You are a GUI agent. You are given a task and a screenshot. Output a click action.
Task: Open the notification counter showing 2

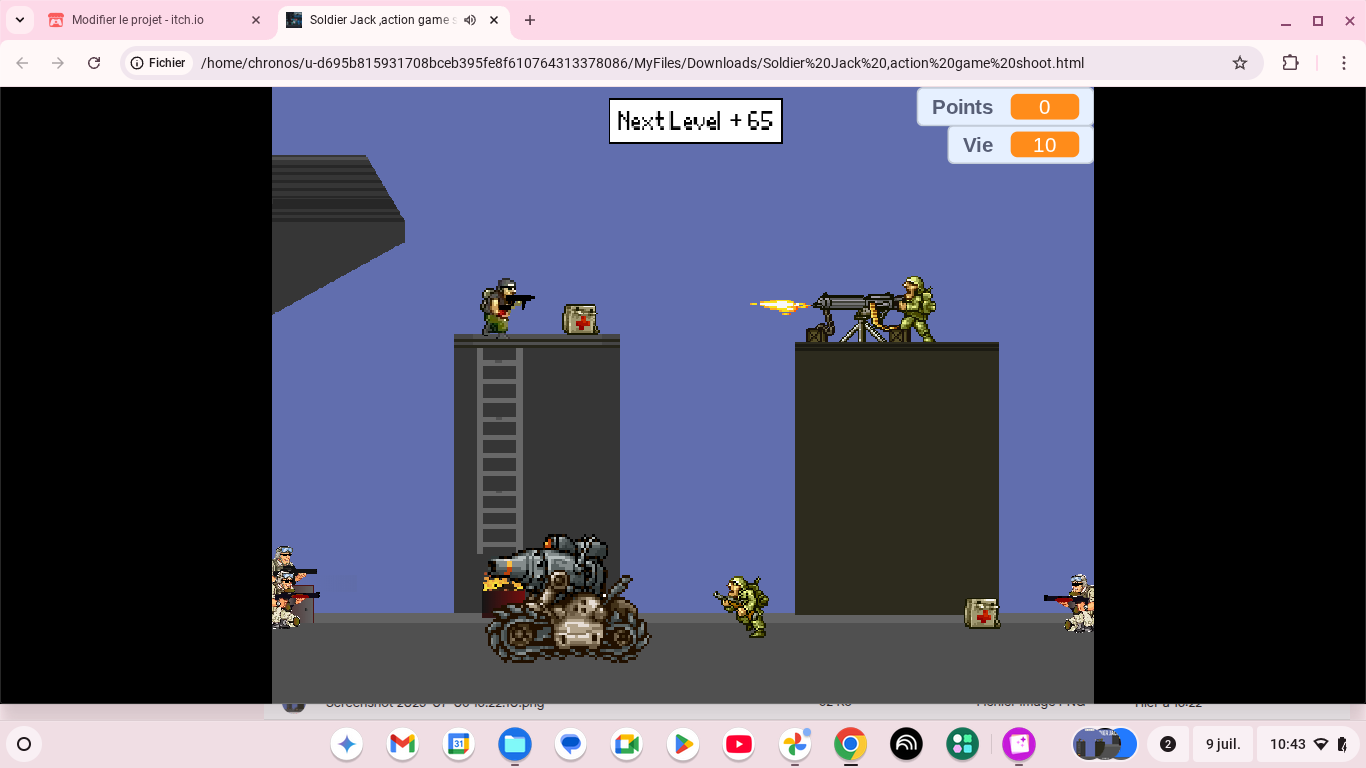tap(1167, 744)
